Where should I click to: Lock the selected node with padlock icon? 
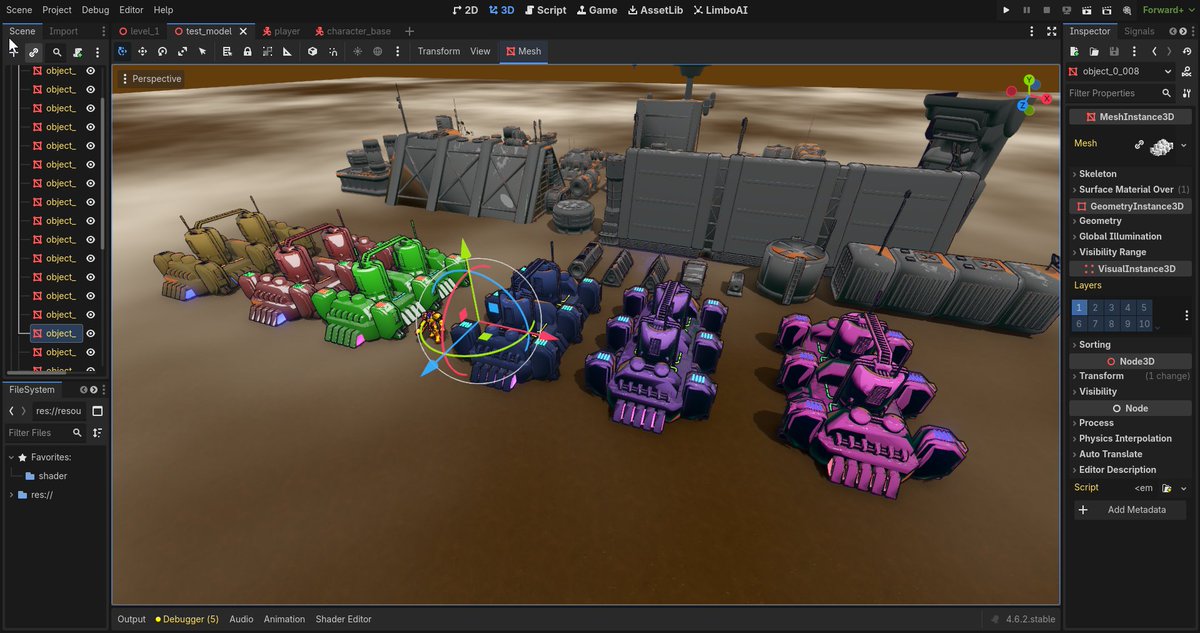(x=247, y=51)
